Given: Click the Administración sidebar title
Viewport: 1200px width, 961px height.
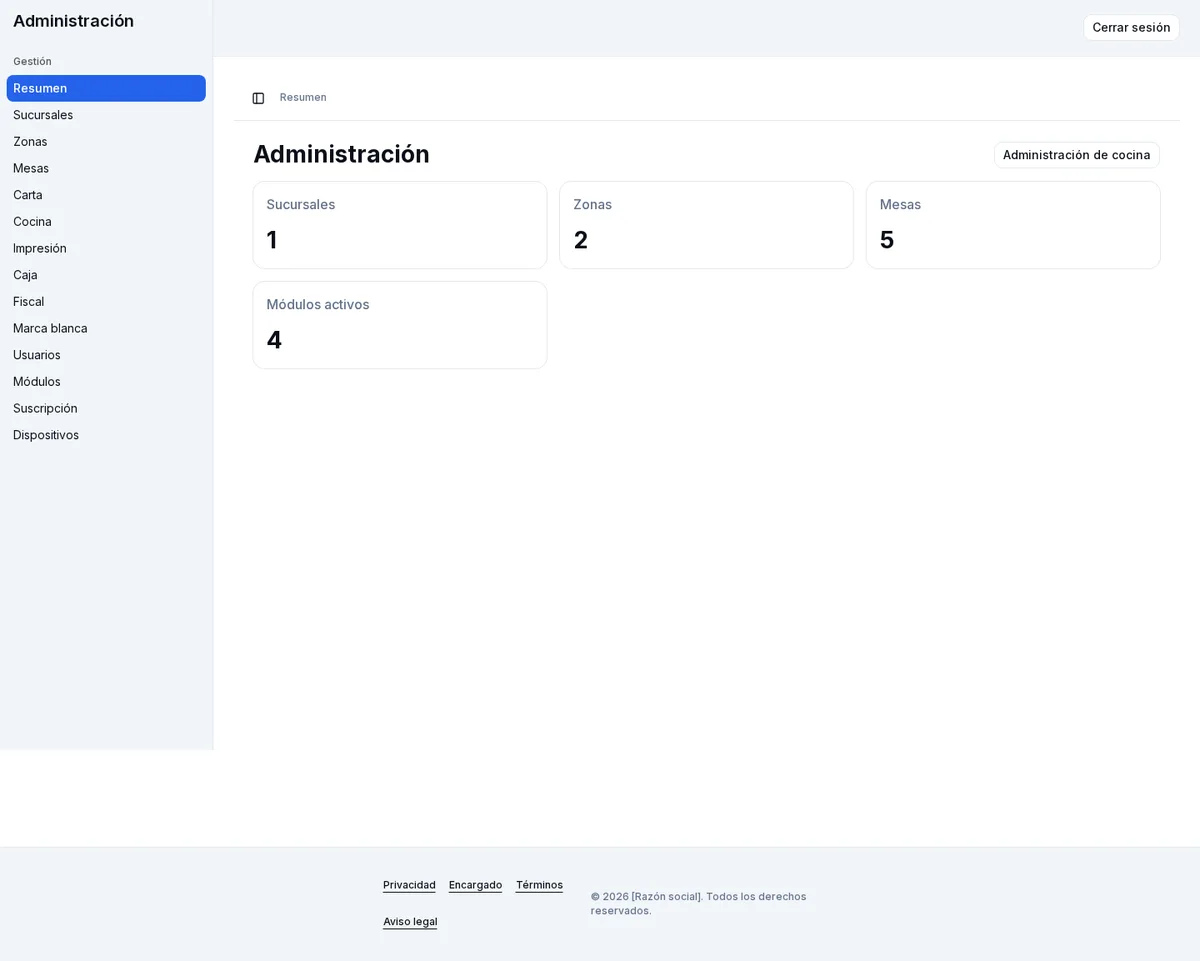Looking at the screenshot, I should click(x=73, y=21).
